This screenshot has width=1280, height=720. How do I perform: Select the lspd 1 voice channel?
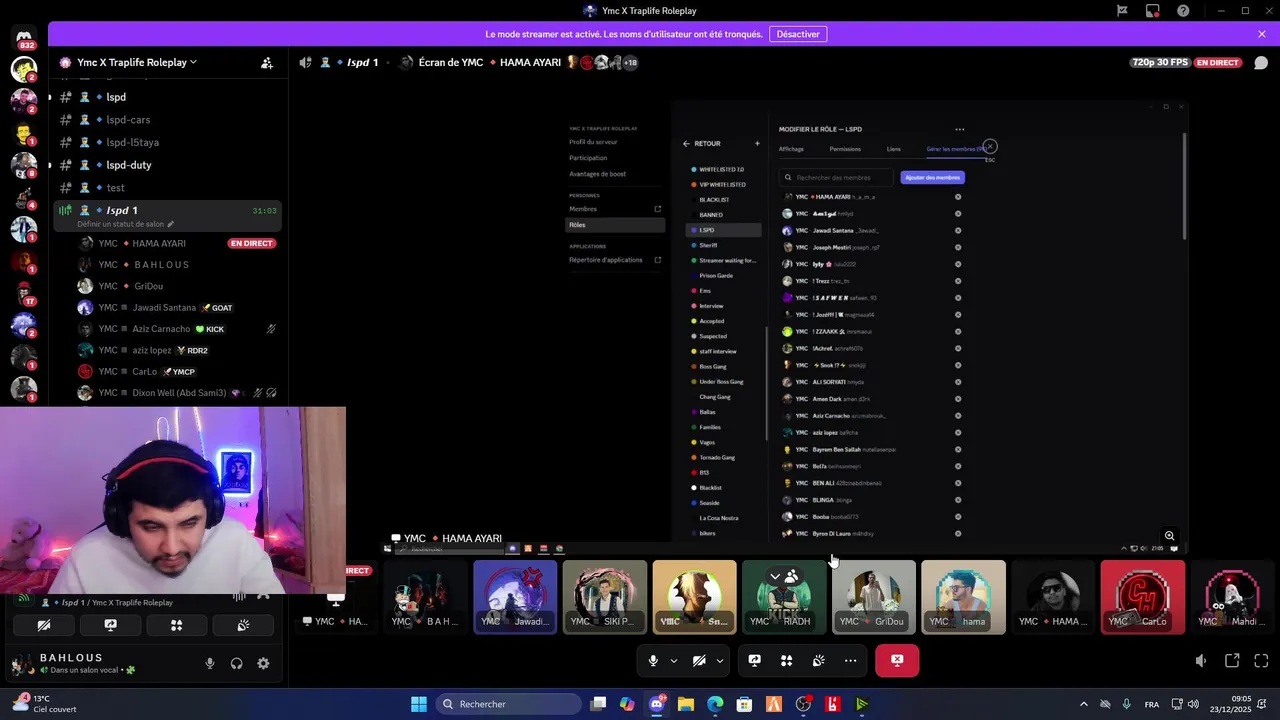[x=167, y=215]
